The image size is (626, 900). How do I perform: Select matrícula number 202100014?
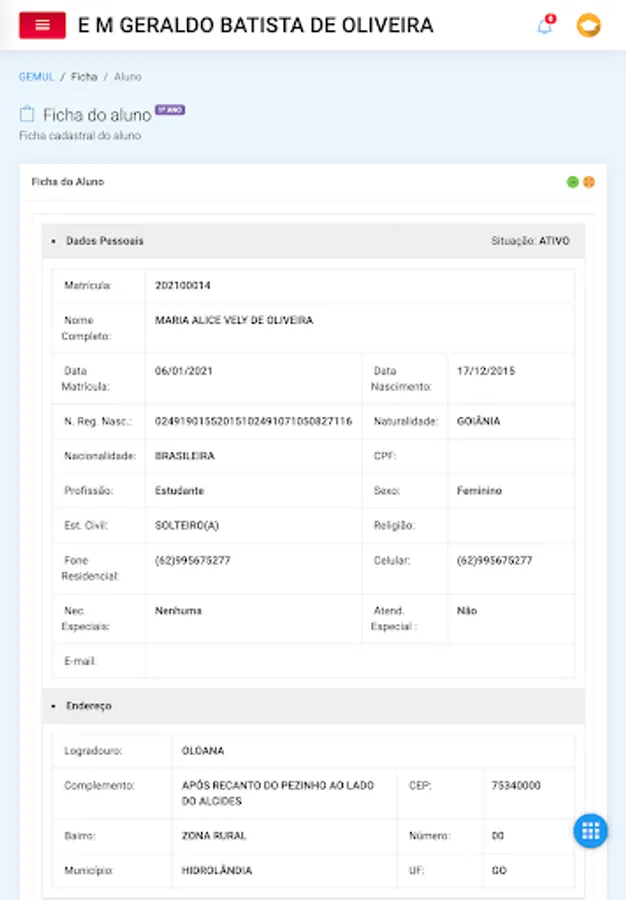coord(182,285)
